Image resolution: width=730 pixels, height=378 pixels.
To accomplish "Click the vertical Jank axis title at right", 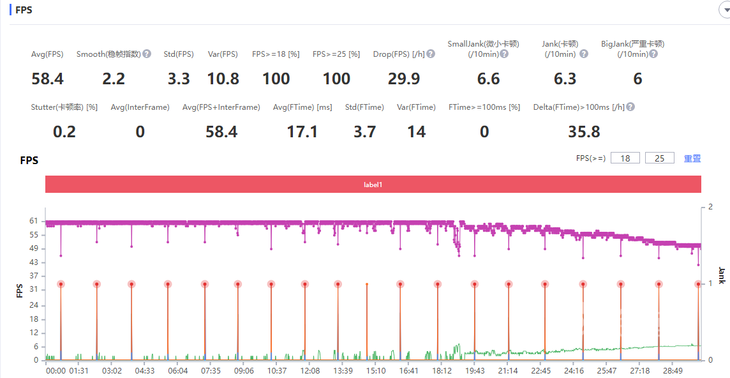I will point(721,276).
